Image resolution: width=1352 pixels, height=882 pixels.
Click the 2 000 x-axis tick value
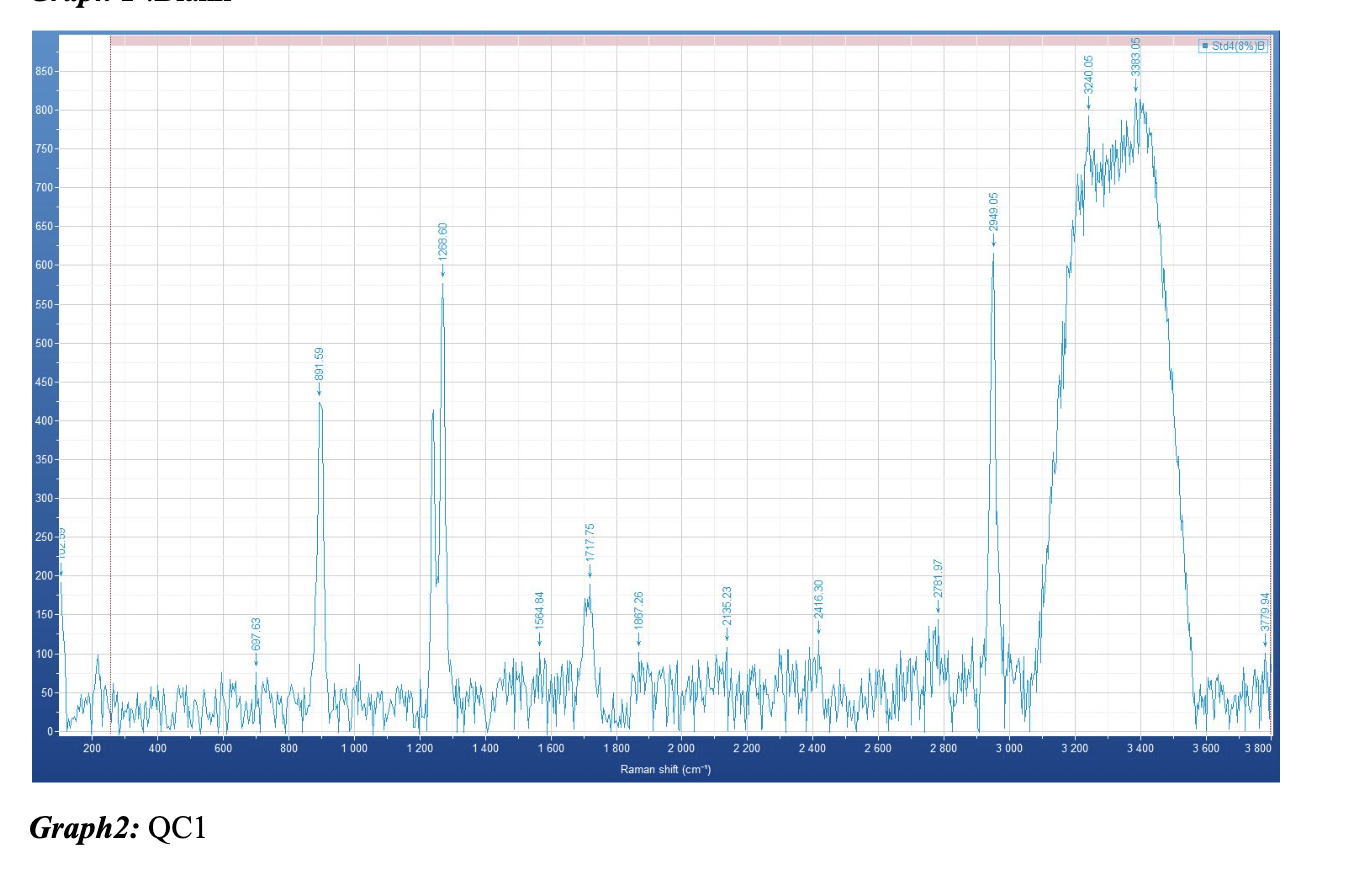681,748
